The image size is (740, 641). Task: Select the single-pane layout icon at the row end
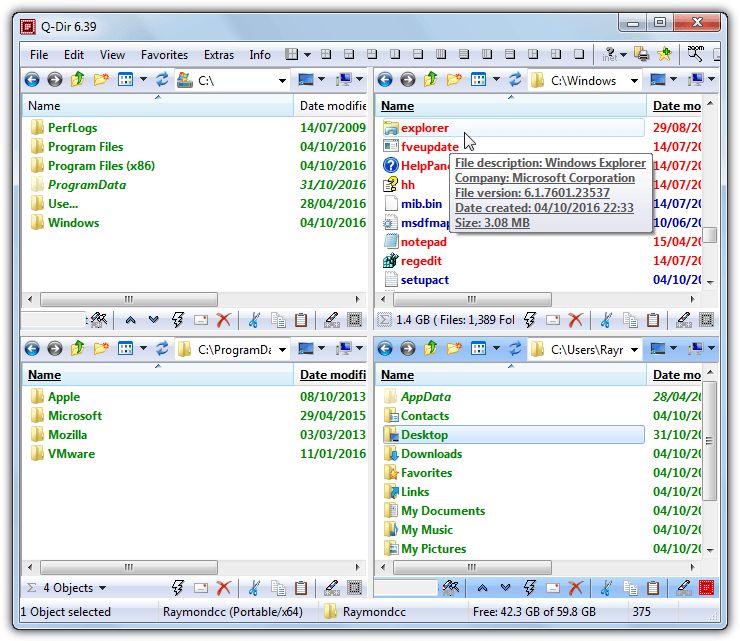click(579, 54)
